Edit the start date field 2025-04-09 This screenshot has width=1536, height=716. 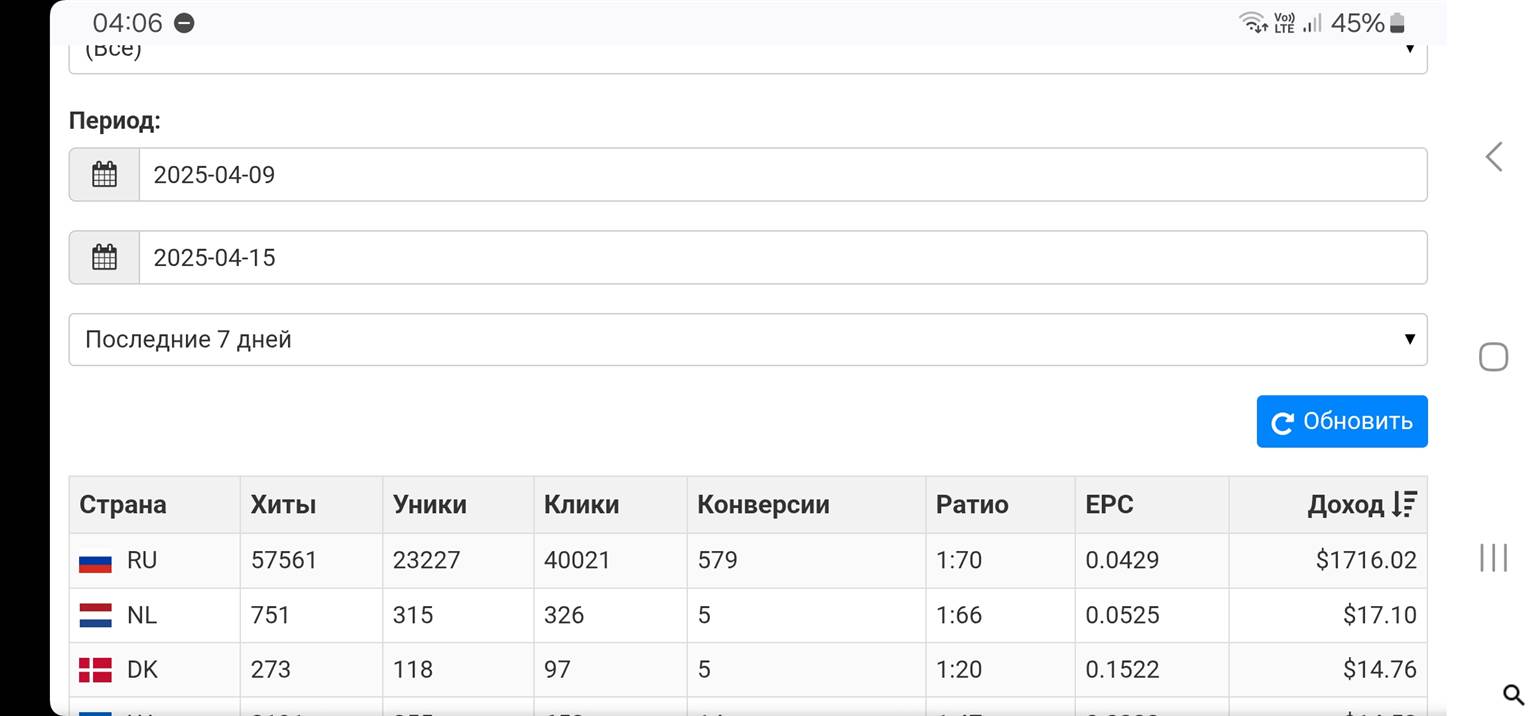coord(782,175)
